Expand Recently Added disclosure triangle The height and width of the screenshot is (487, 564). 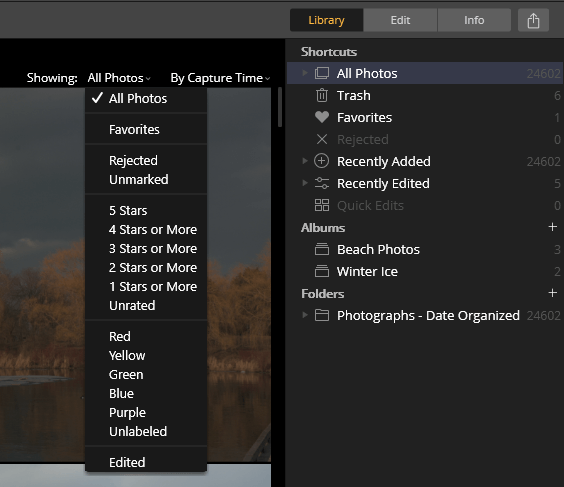pos(305,161)
